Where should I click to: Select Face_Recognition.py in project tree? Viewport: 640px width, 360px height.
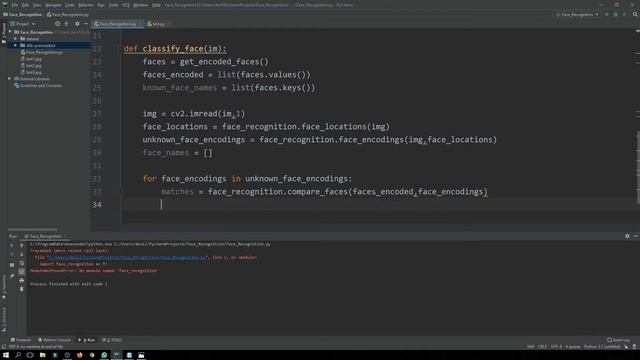(x=42, y=52)
